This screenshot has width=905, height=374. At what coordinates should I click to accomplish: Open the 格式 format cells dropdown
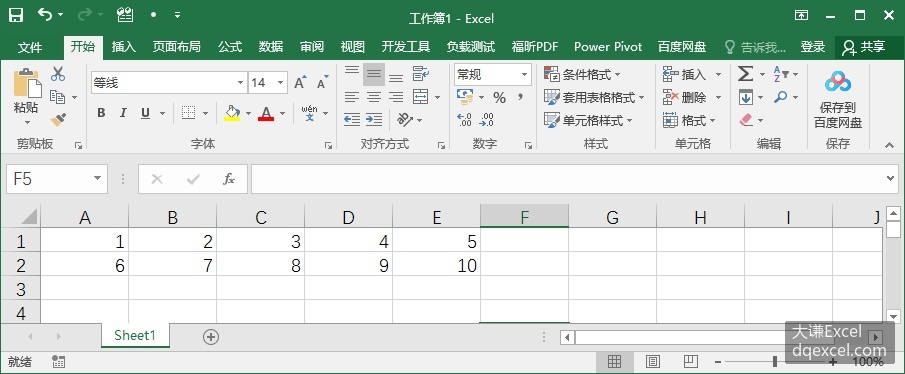689,121
